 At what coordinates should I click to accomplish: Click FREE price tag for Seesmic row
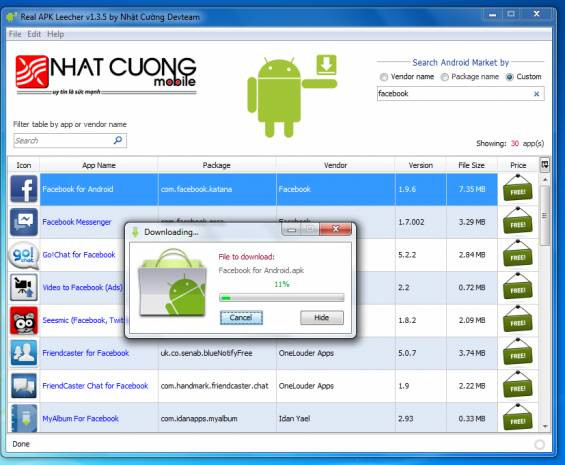[517, 319]
